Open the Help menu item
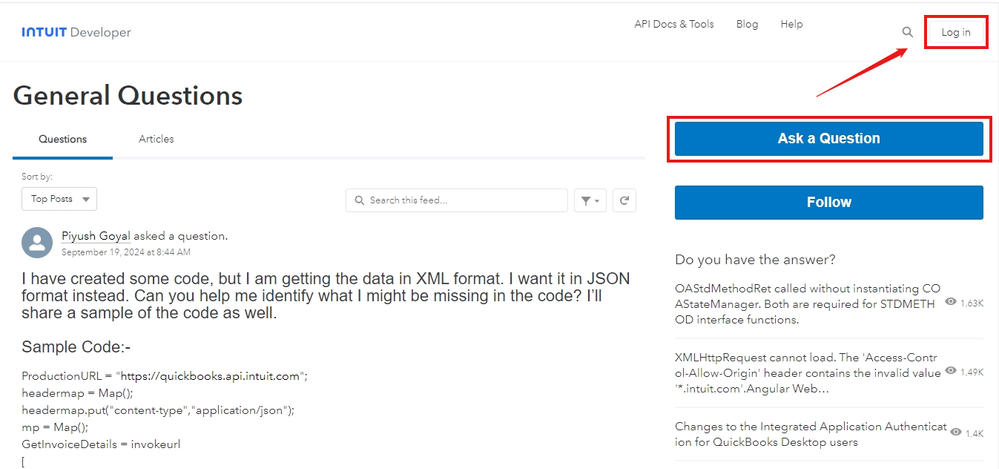Viewport: 999px width, 469px height. tap(791, 24)
